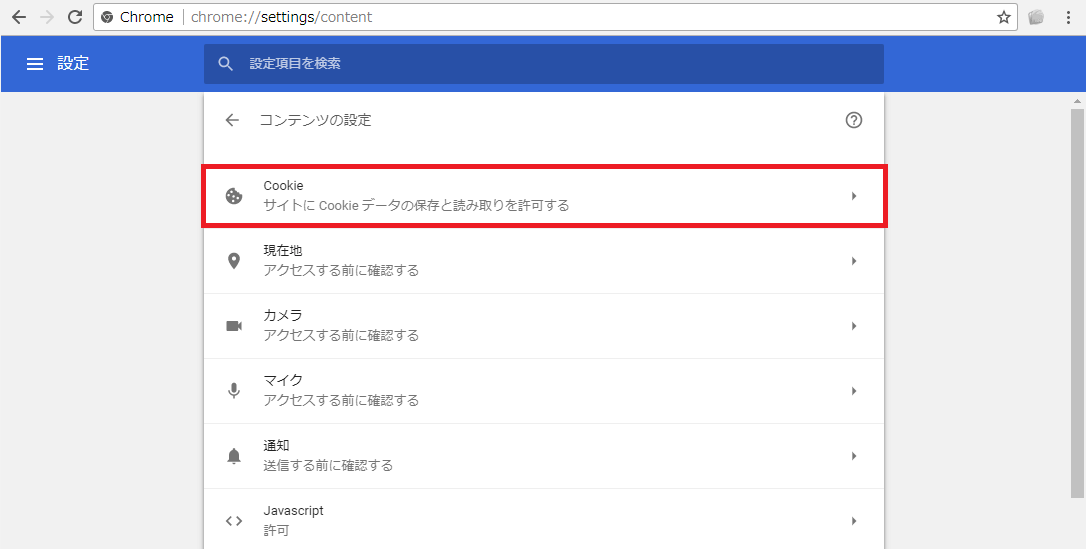Click the 設定 title in the header

73,64
